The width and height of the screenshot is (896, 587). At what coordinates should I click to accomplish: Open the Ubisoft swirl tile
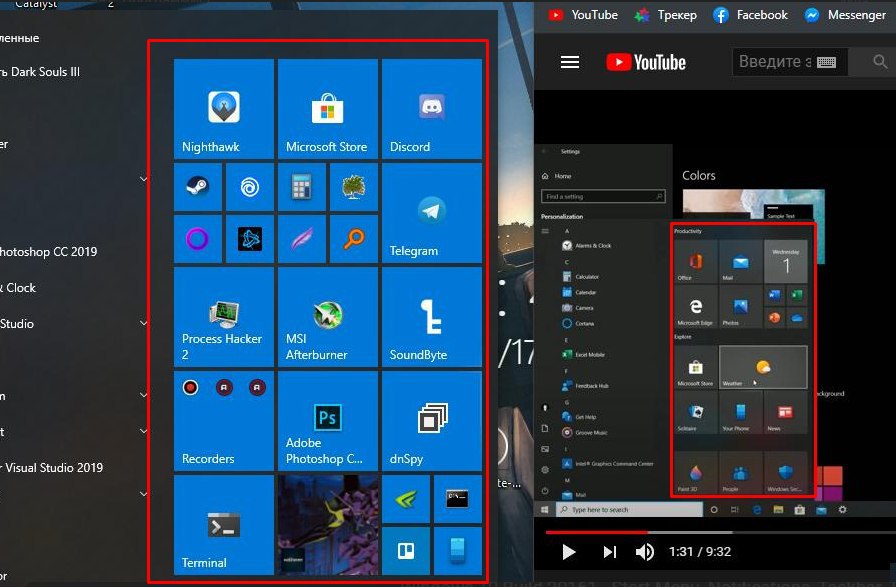(x=250, y=187)
